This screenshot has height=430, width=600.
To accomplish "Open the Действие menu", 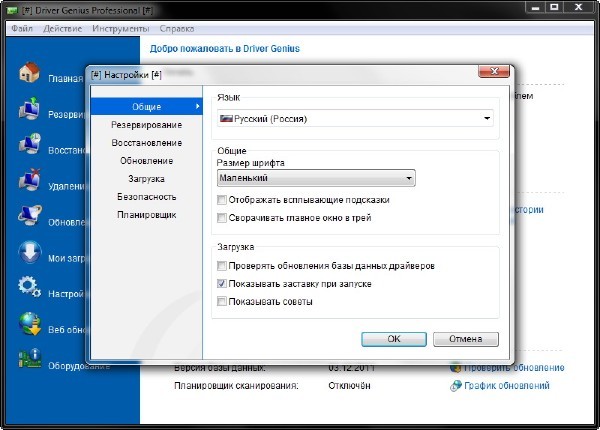I will [x=62, y=29].
